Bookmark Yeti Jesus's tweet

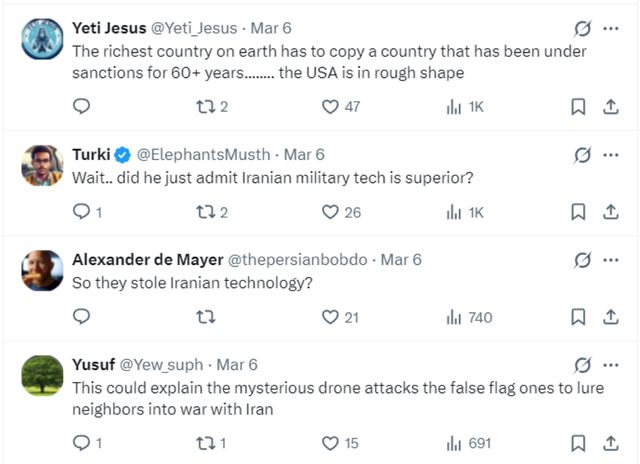pyautogui.click(x=577, y=106)
